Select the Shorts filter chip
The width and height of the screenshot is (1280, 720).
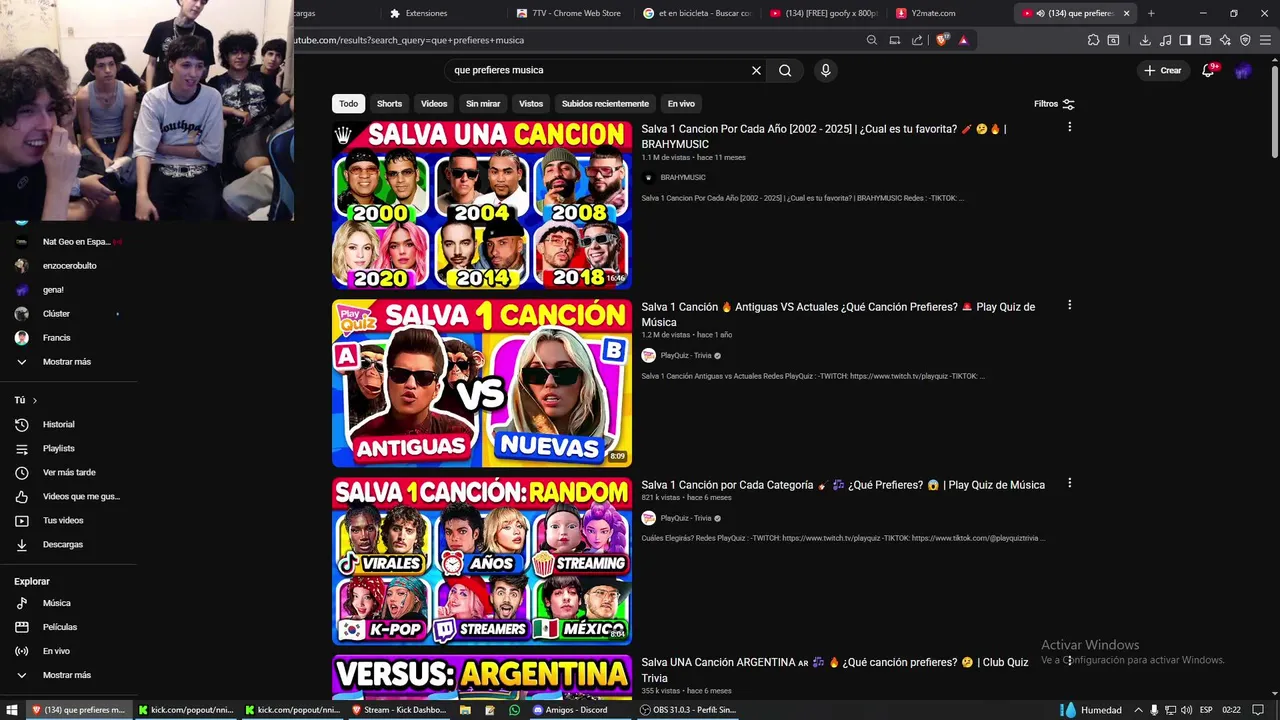click(x=389, y=104)
